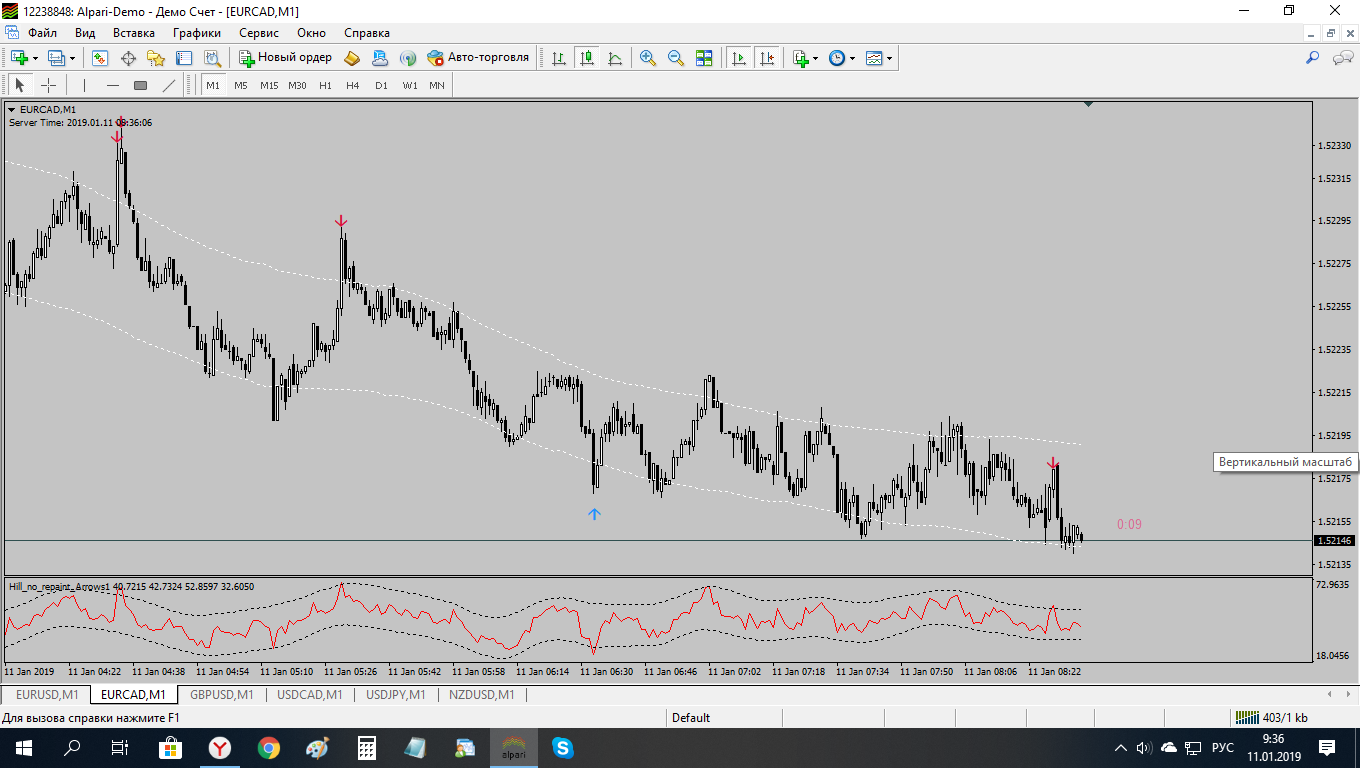Click the vertical price scale axis

1334,340
